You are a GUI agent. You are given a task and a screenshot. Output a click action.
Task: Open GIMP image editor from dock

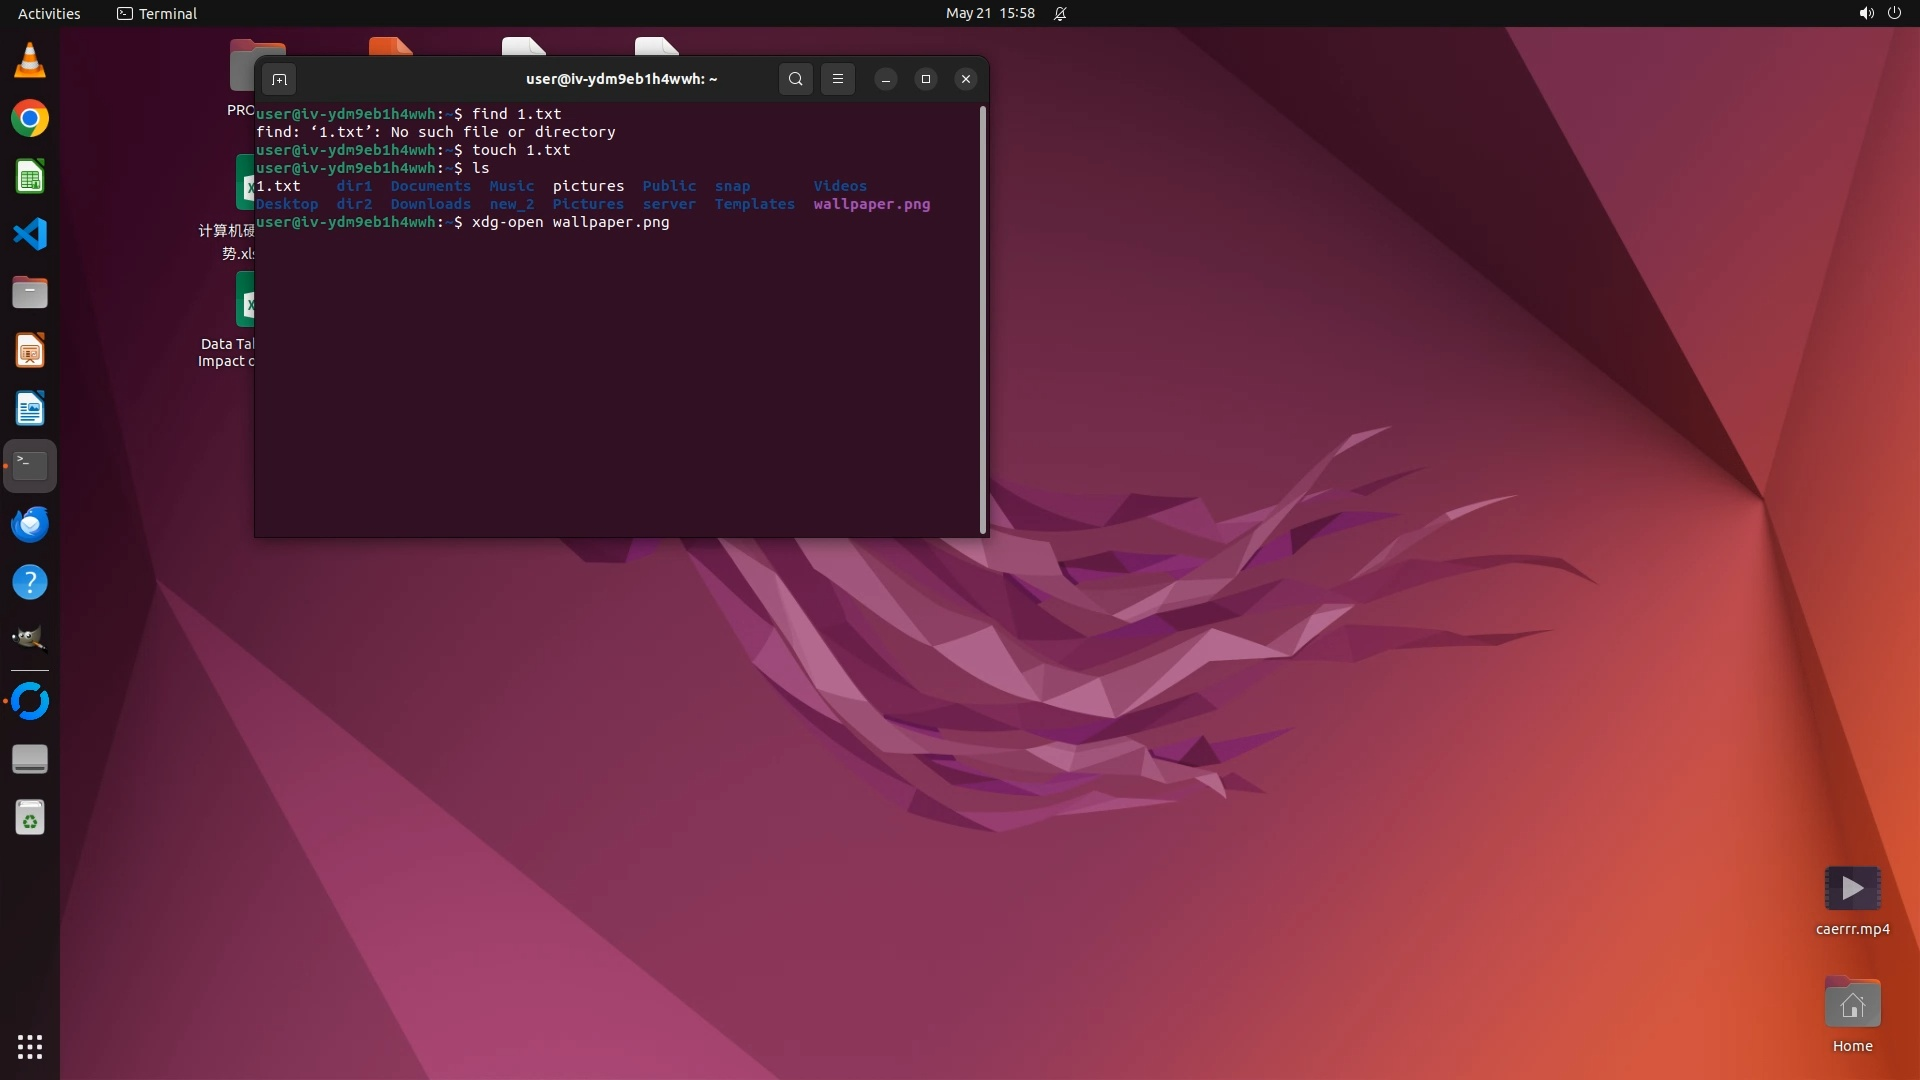(x=30, y=639)
